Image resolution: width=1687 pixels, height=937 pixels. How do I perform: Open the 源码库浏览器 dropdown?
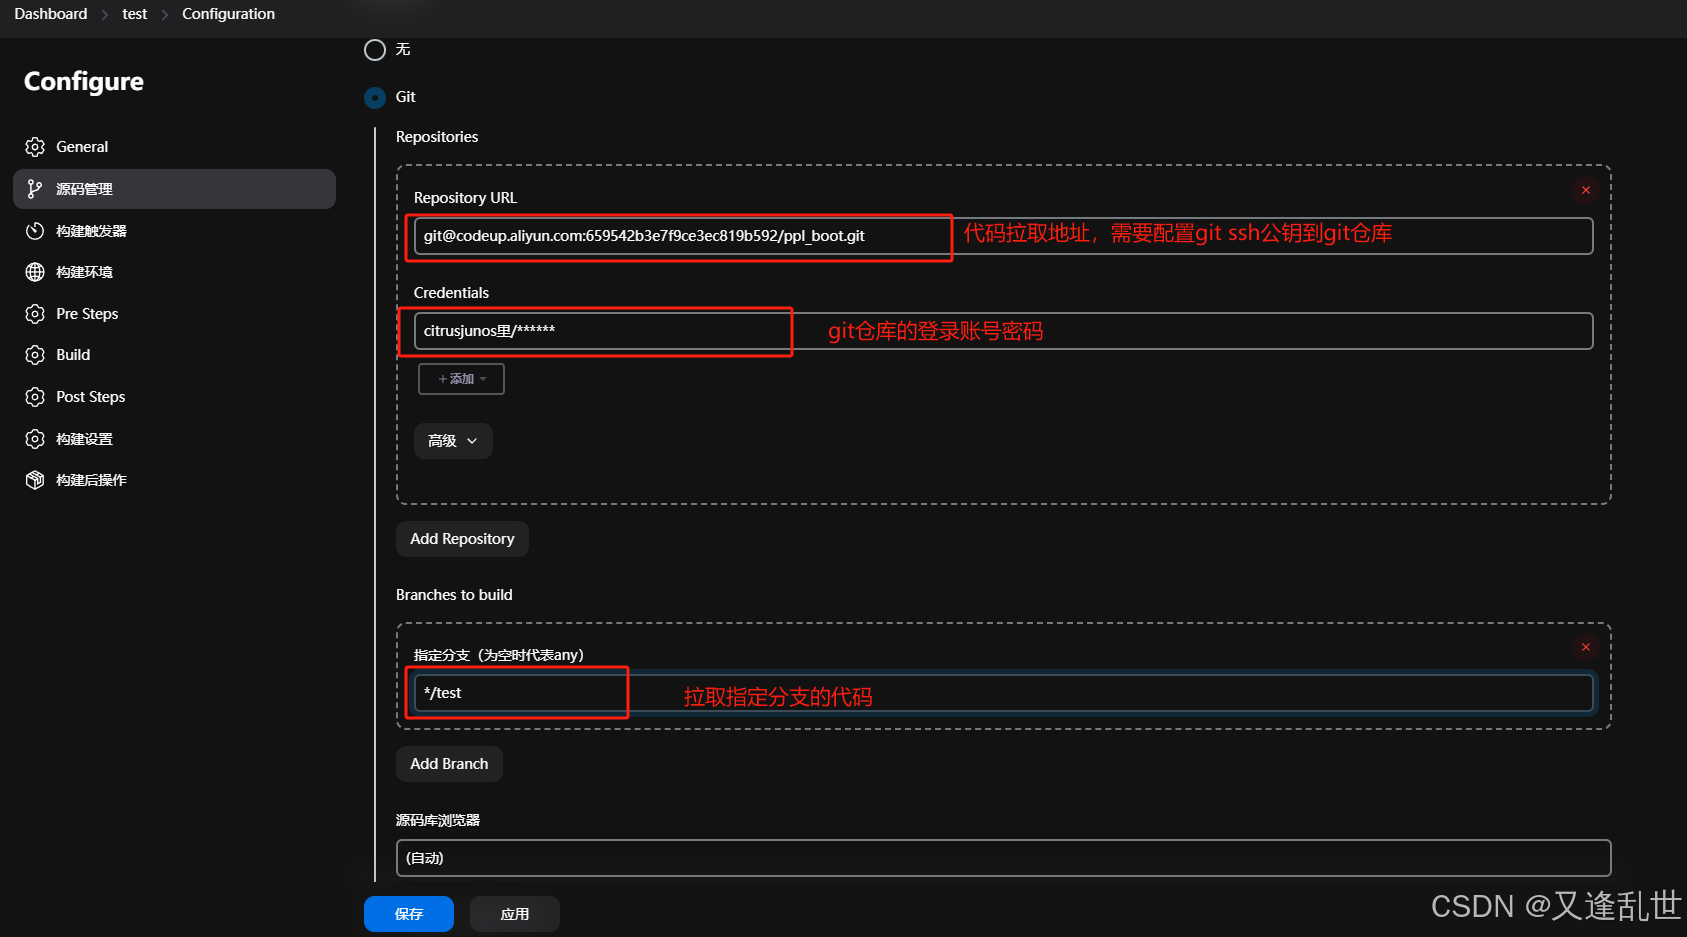coord(1003,858)
